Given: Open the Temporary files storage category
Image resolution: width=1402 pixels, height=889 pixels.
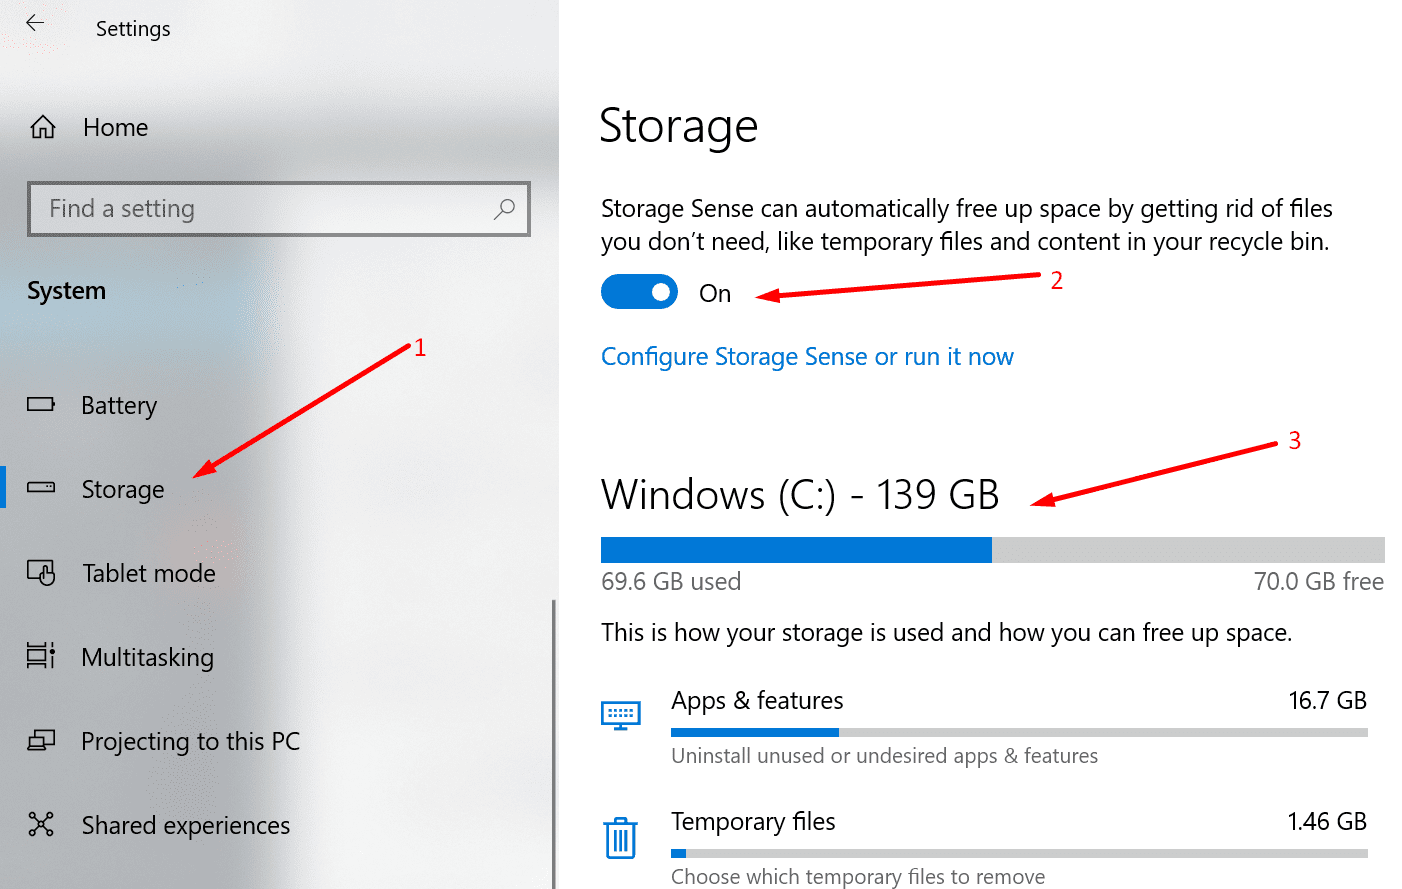Looking at the screenshot, I should click(984, 848).
